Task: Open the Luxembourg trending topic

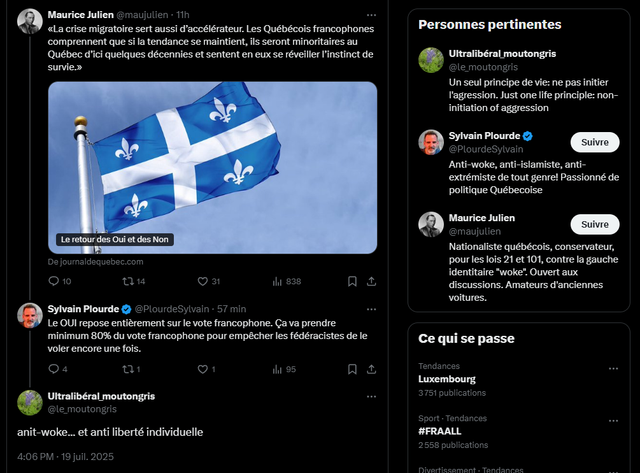Action: (447, 379)
